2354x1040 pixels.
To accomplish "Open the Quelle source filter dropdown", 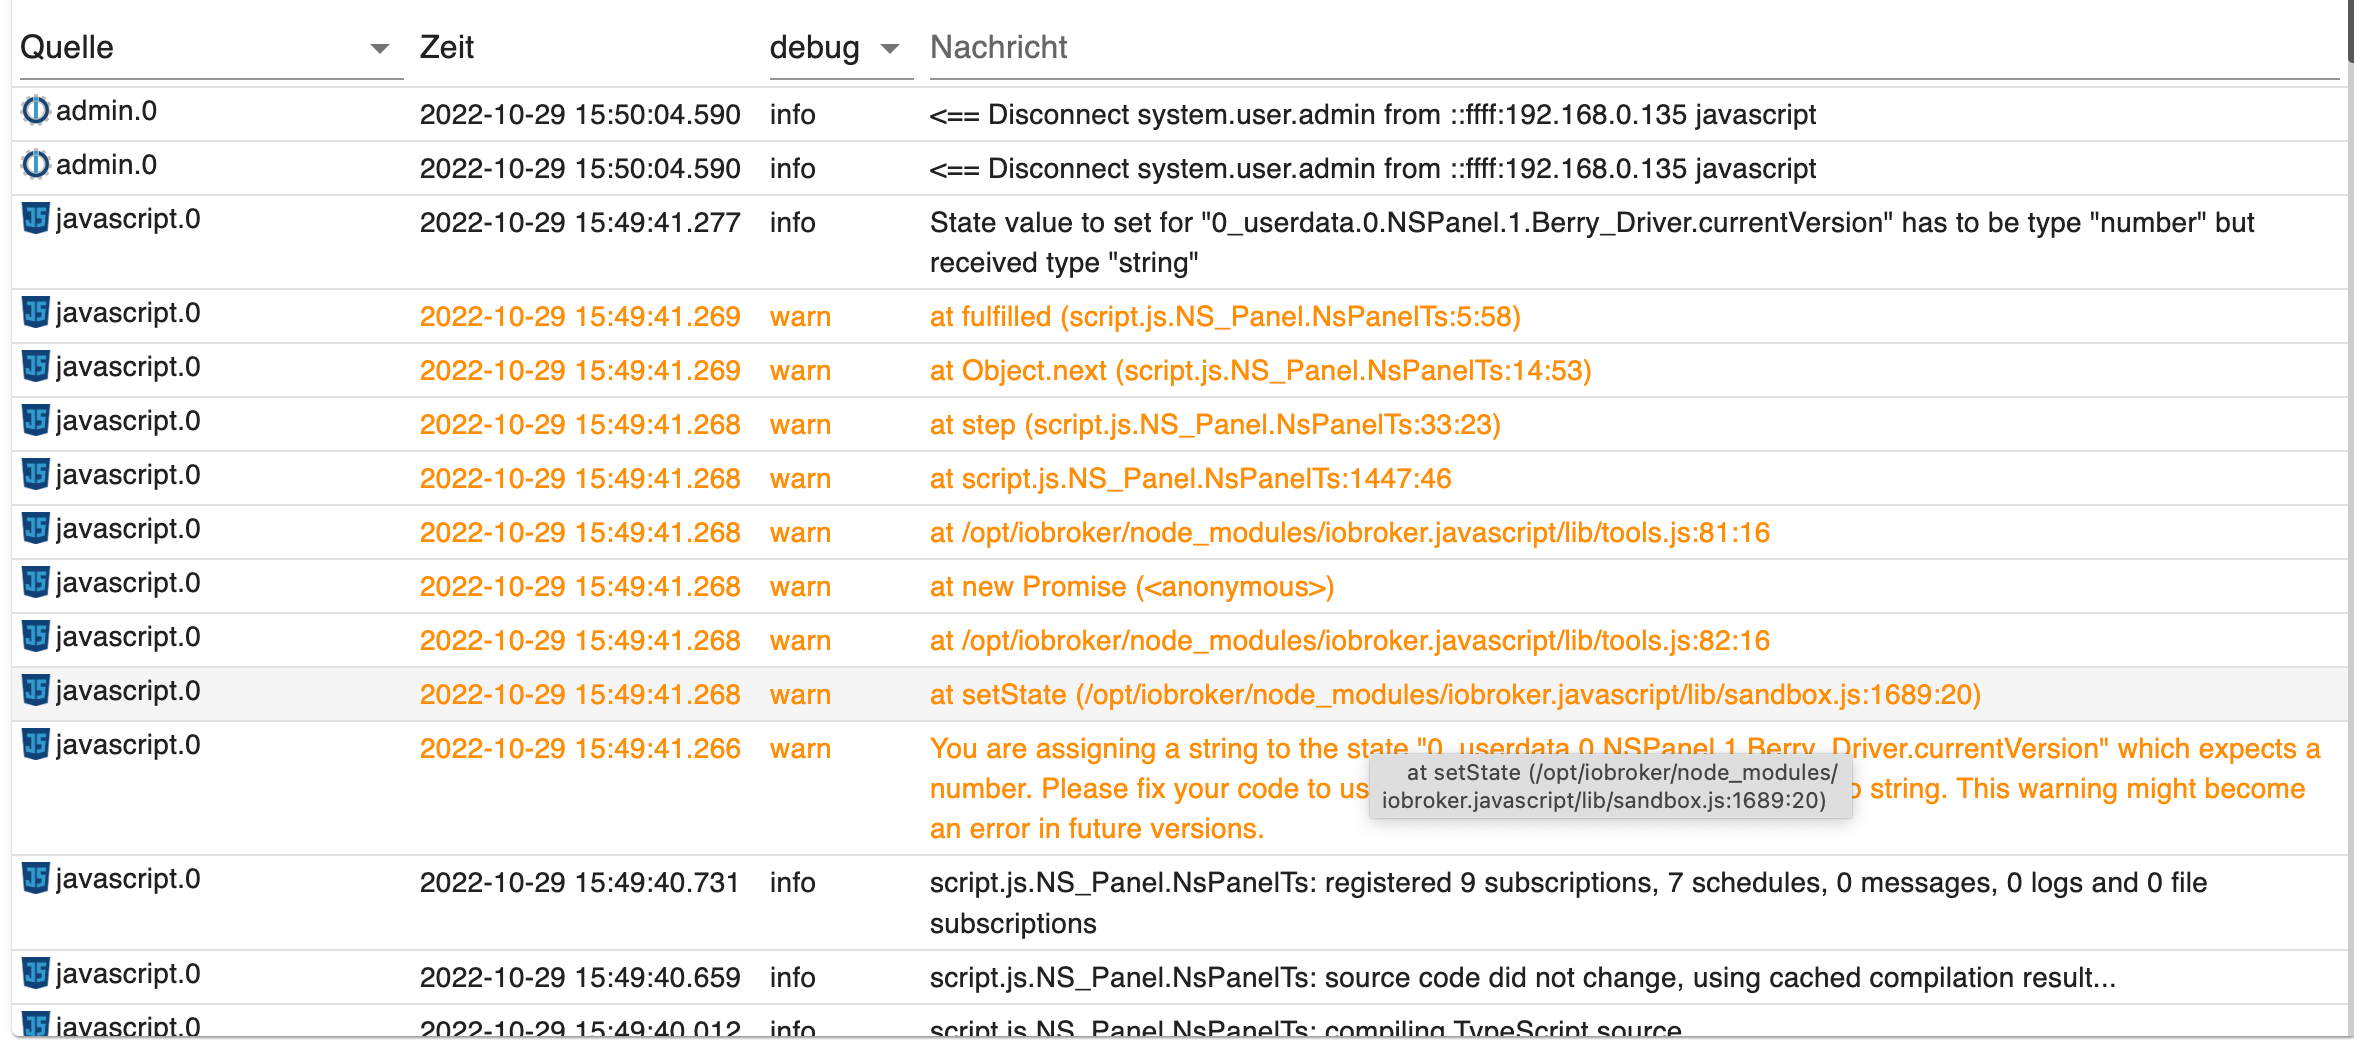I will pos(379,48).
